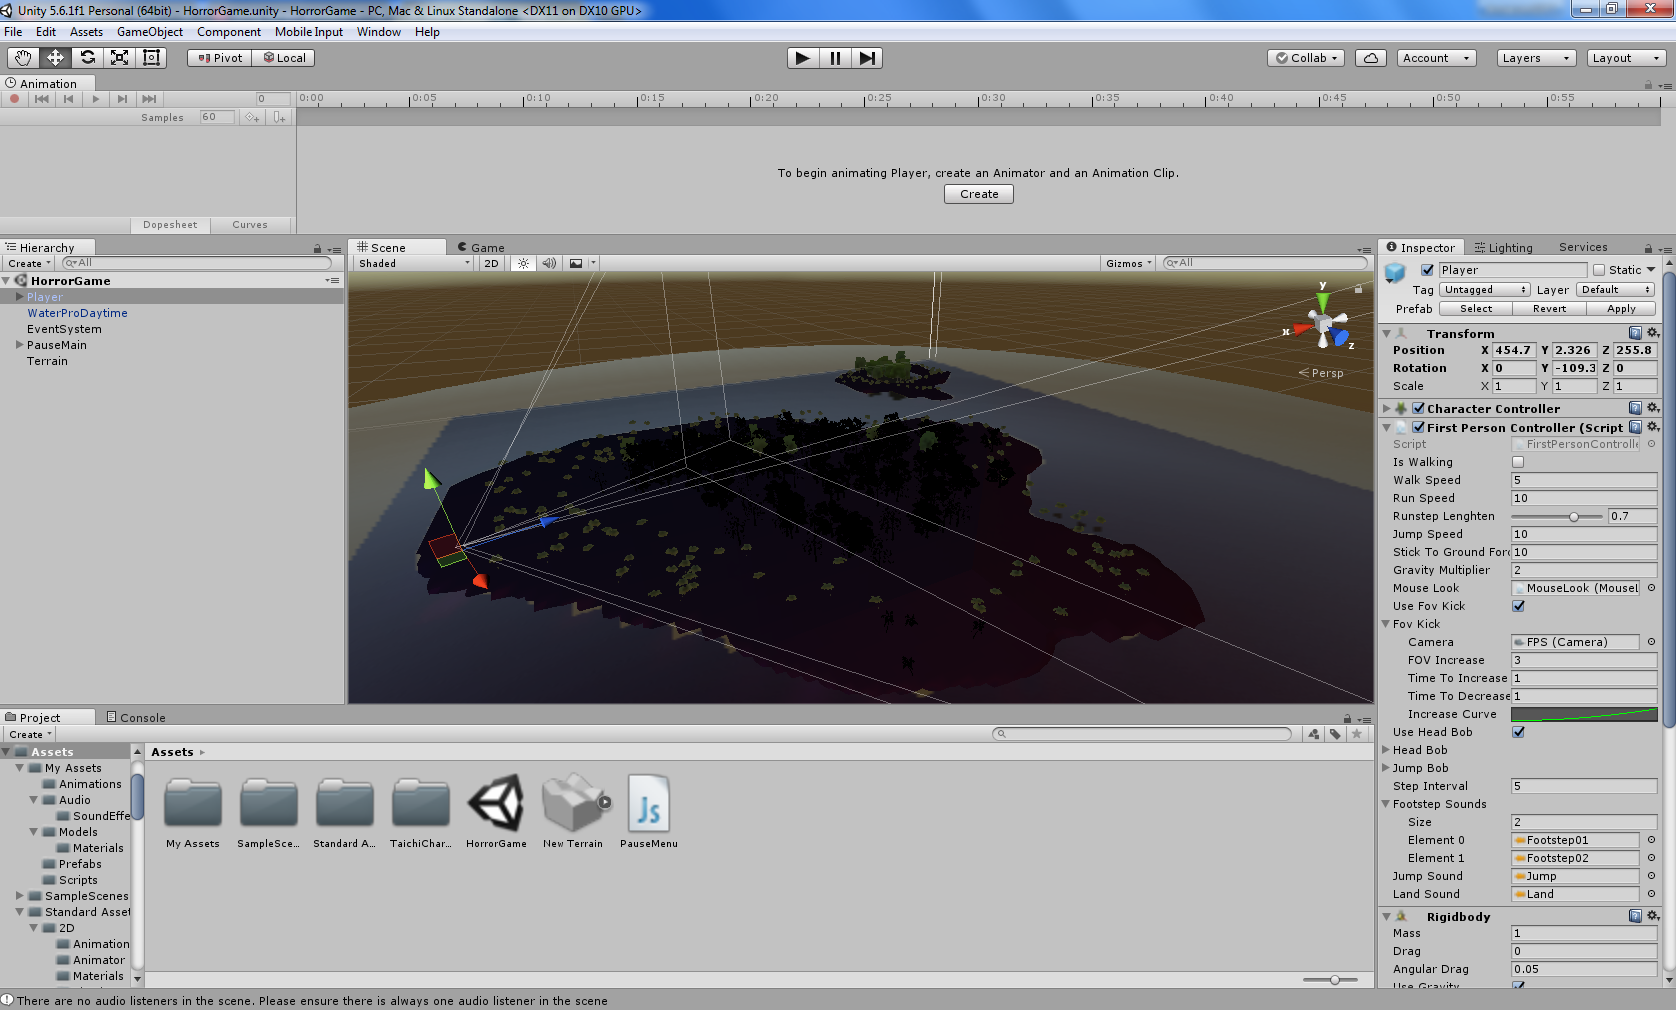The width and height of the screenshot is (1676, 1010).
Task: Open the HorrorGame scene asset
Action: pos(496,812)
